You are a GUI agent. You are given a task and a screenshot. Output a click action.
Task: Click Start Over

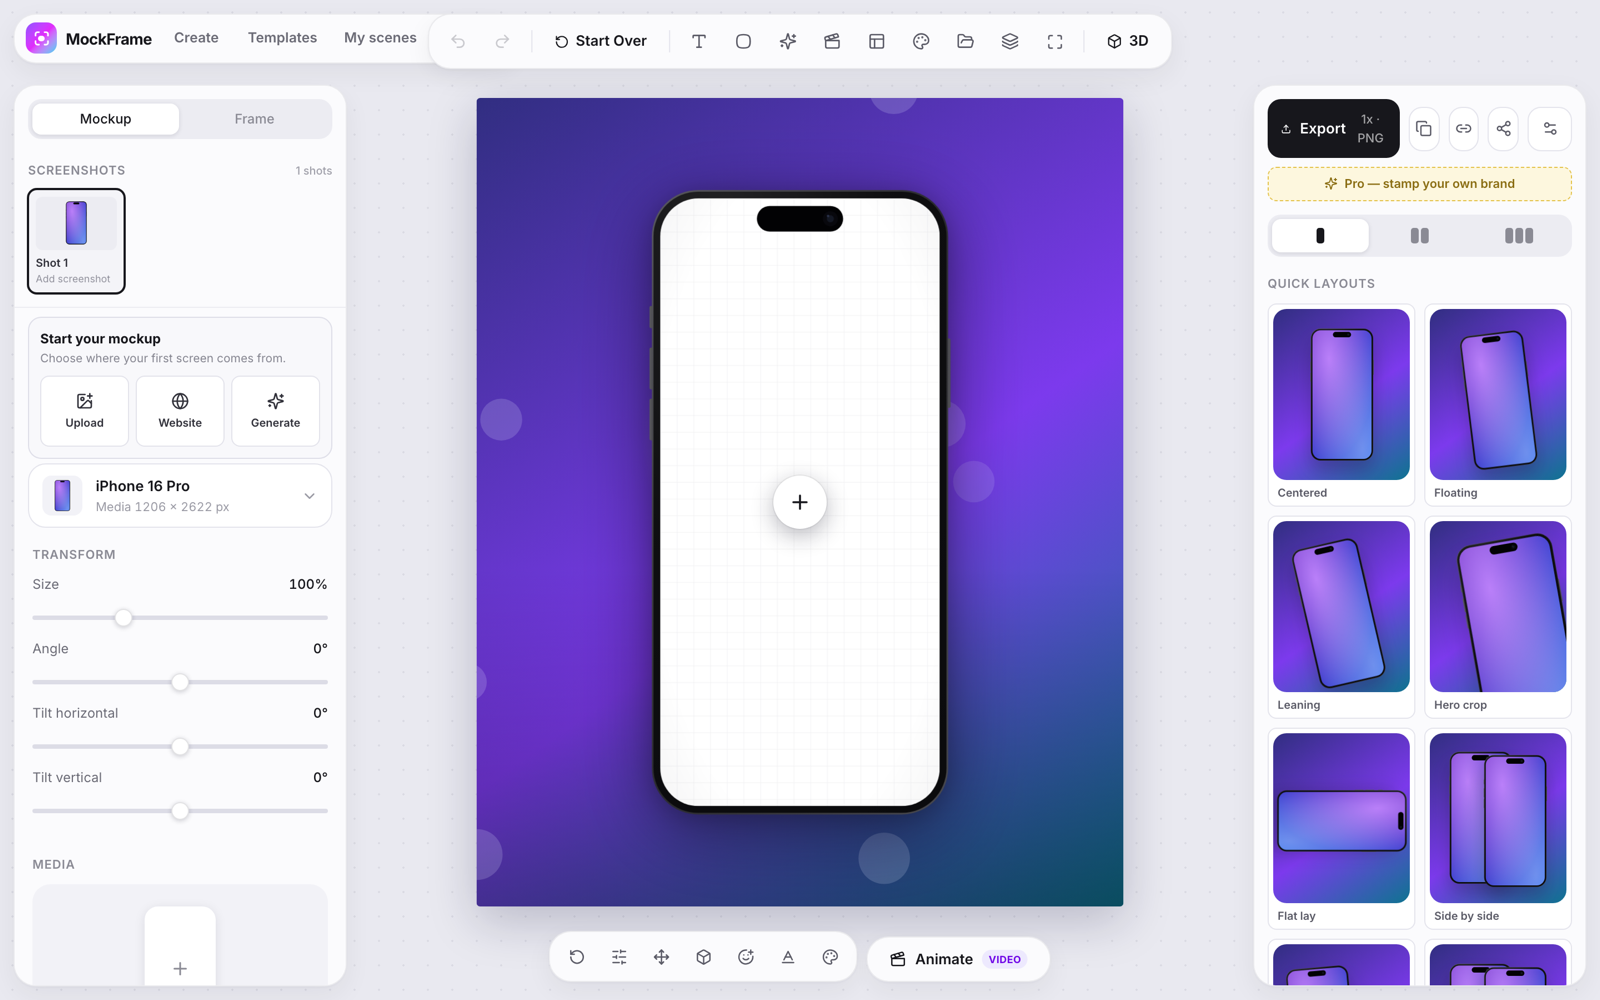(x=600, y=41)
